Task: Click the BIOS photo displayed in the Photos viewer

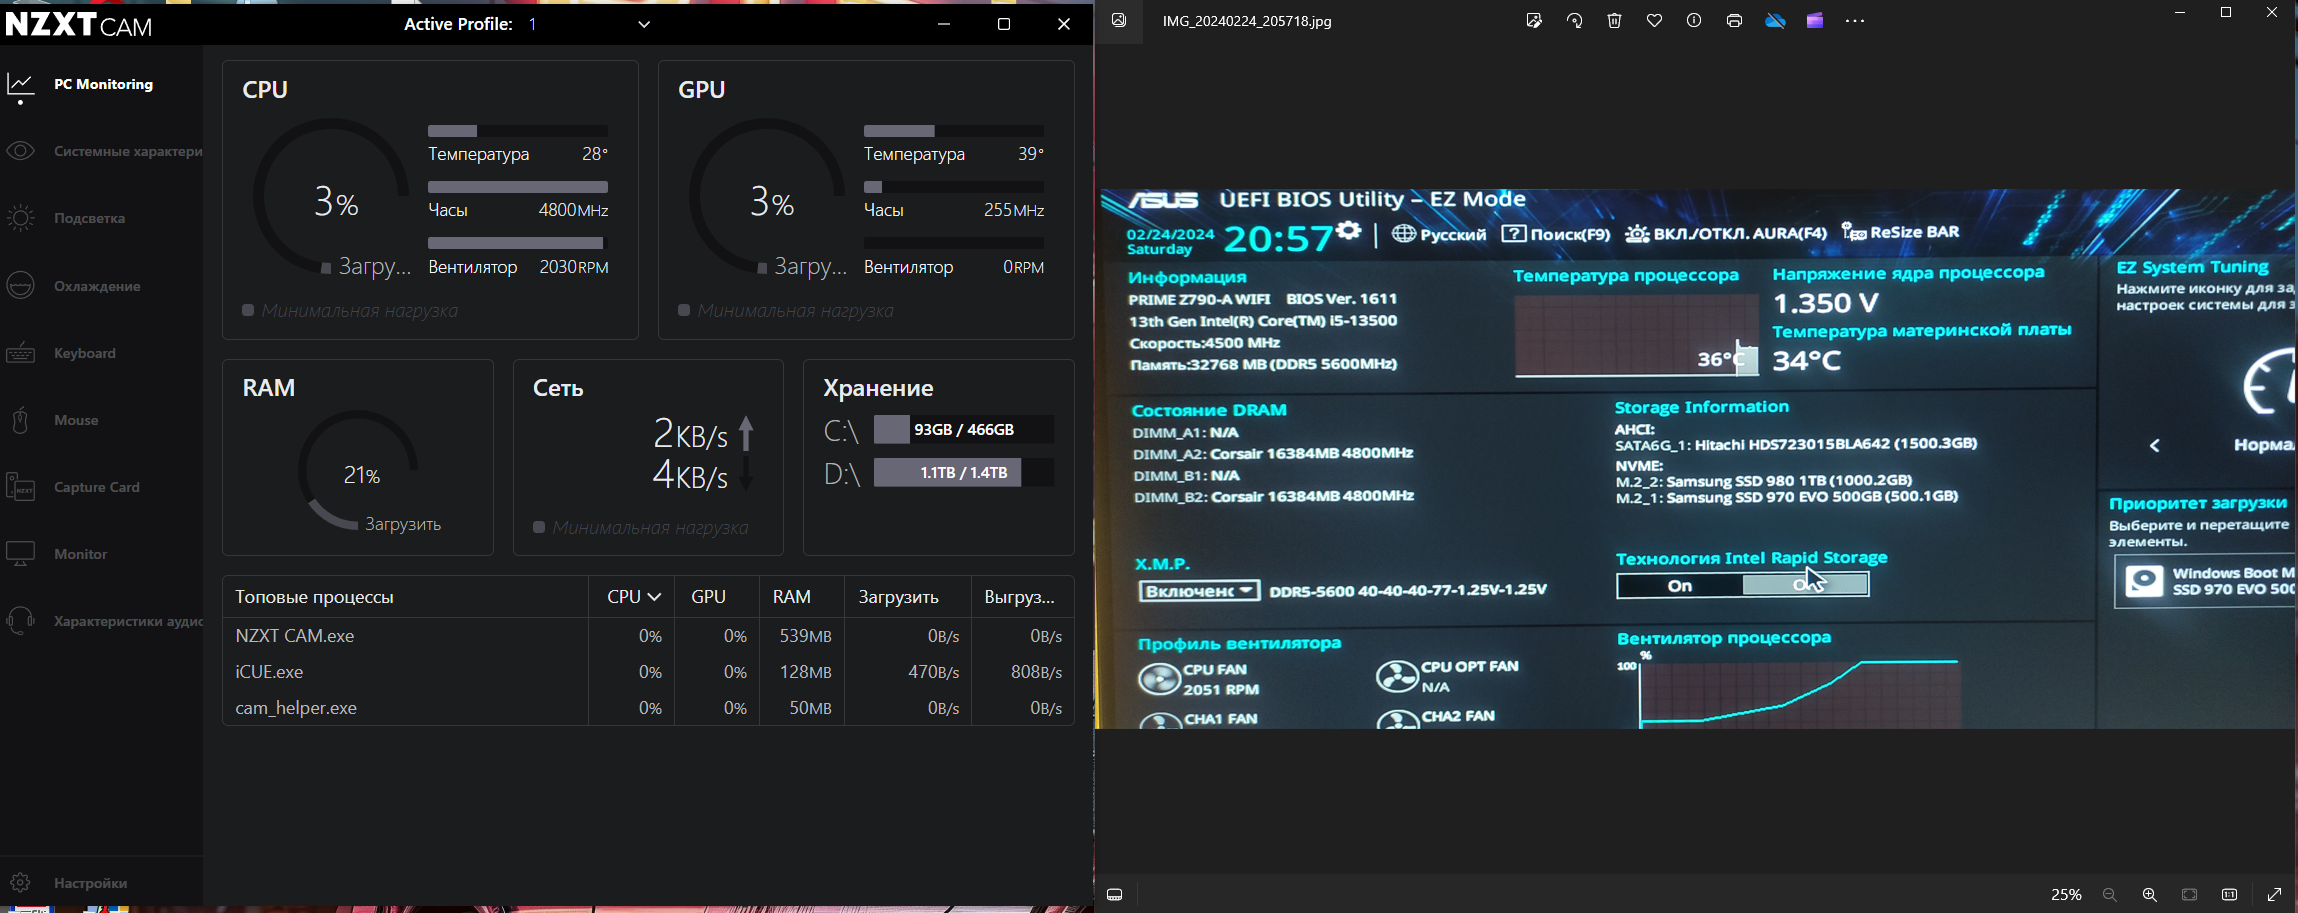Action: pos(1696,458)
